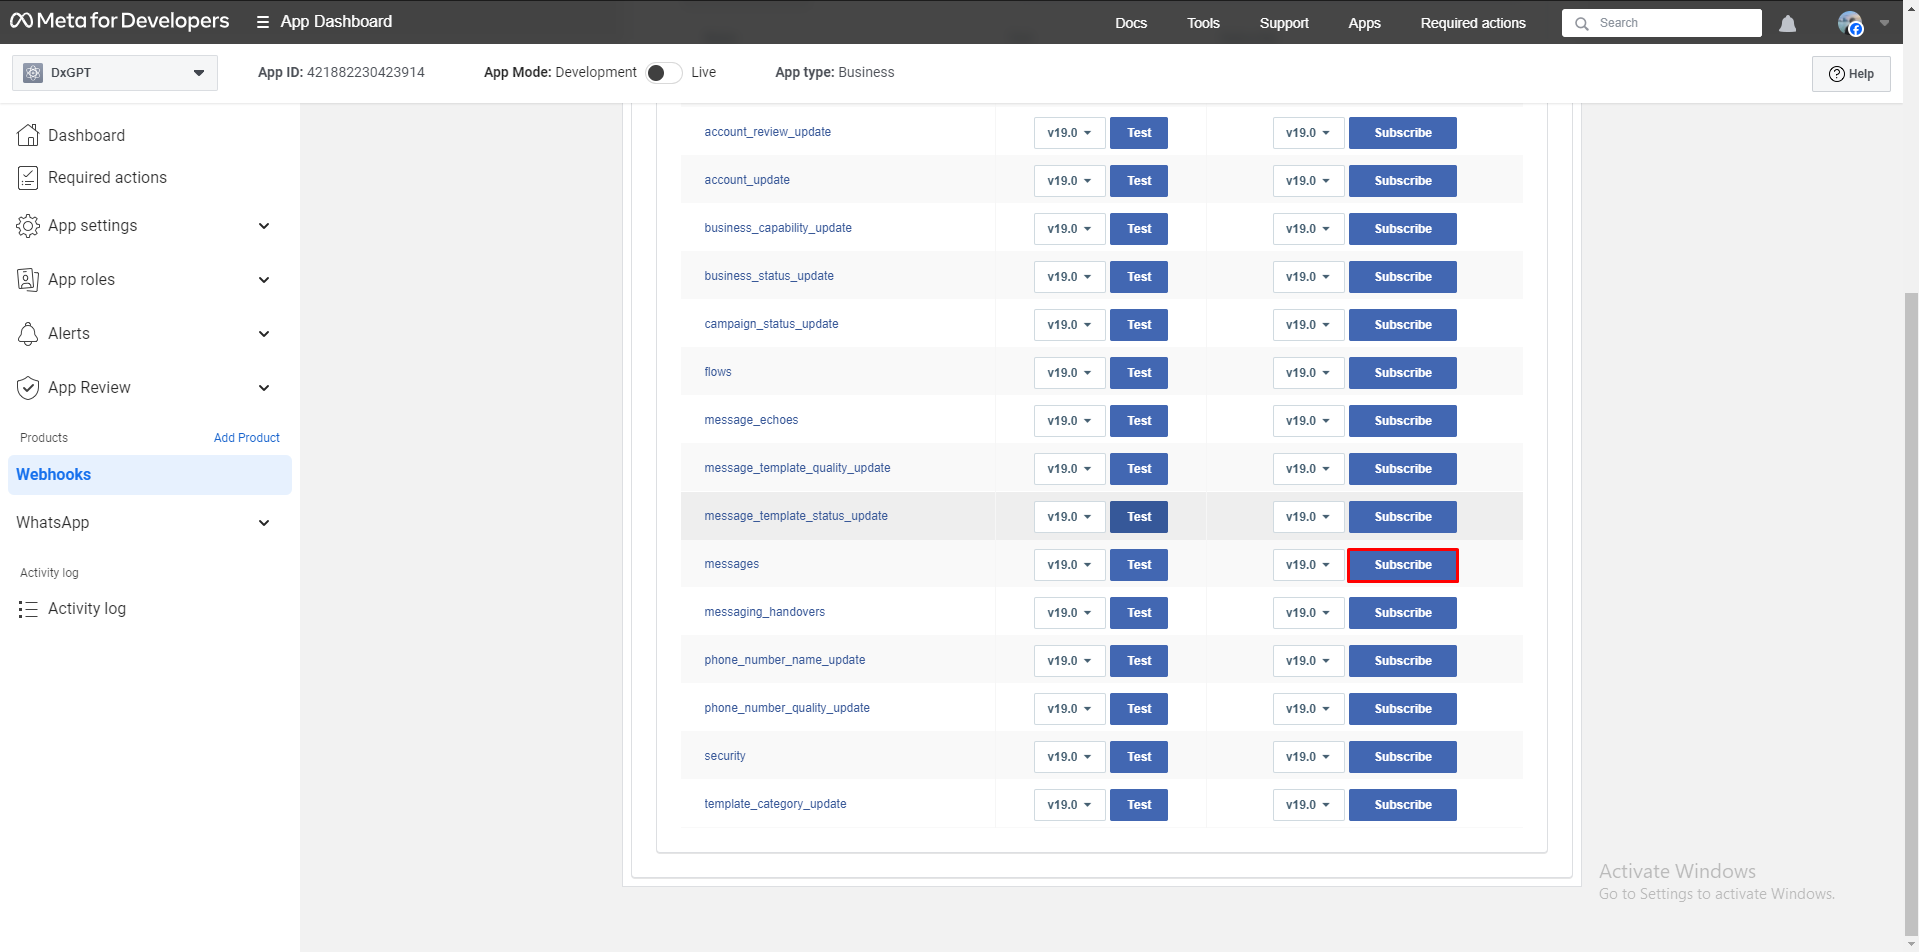This screenshot has height=952, width=1919.
Task: Click the Add Product link
Action: point(246,438)
